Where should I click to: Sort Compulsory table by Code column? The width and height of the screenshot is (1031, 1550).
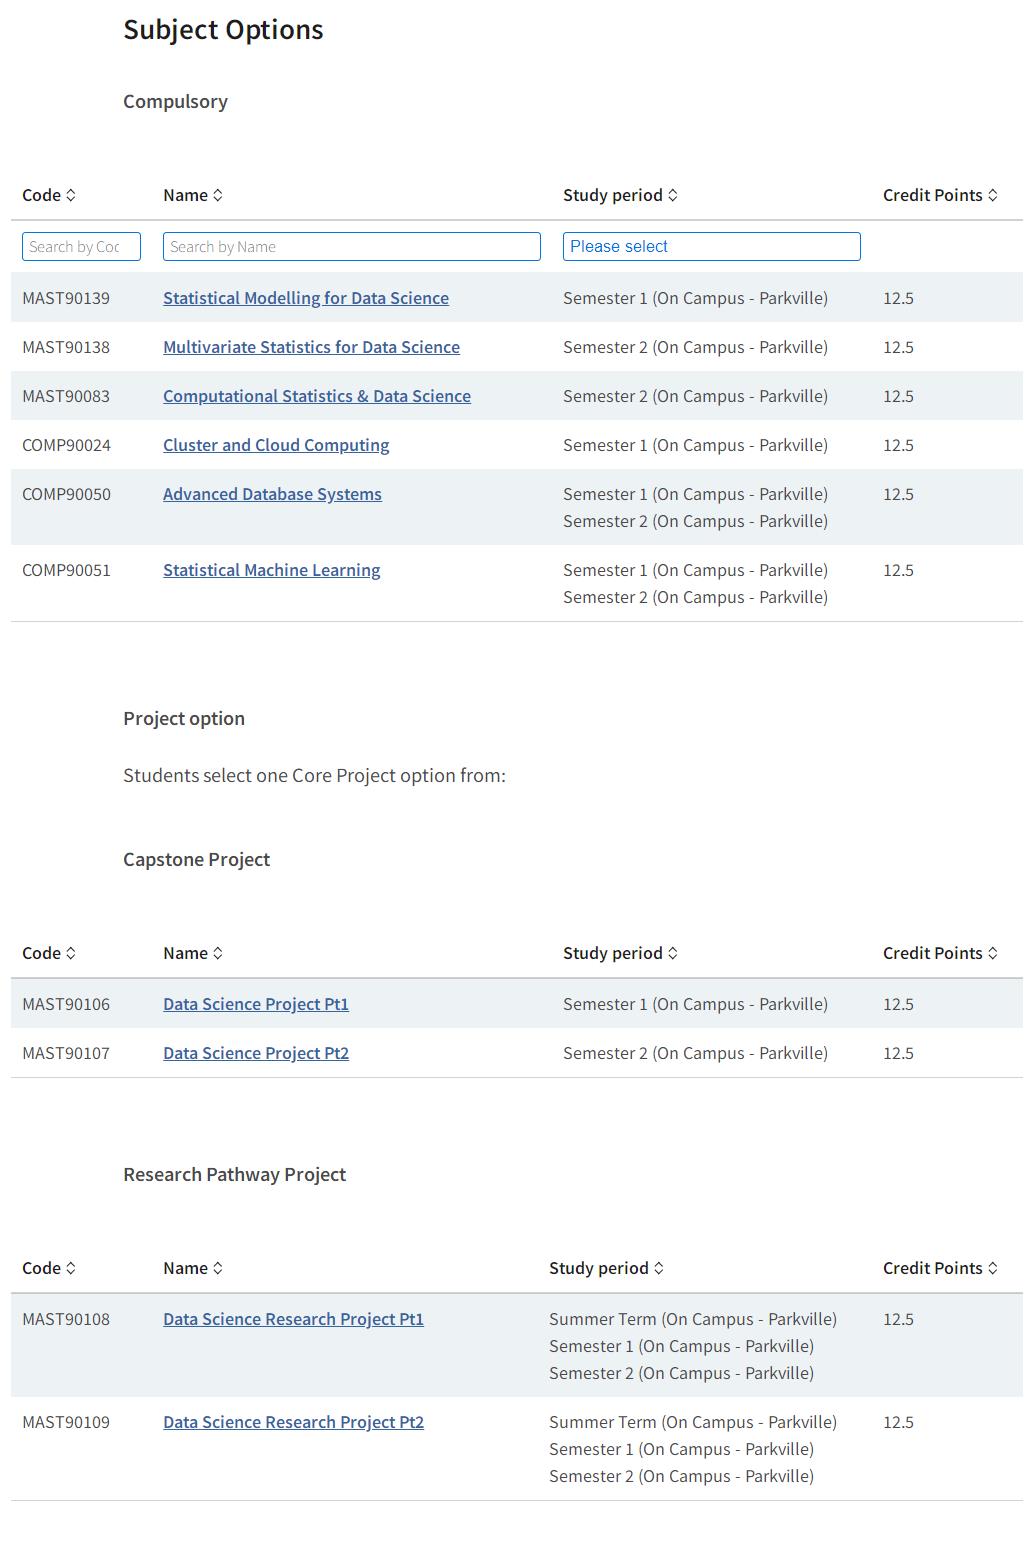pyautogui.click(x=49, y=195)
